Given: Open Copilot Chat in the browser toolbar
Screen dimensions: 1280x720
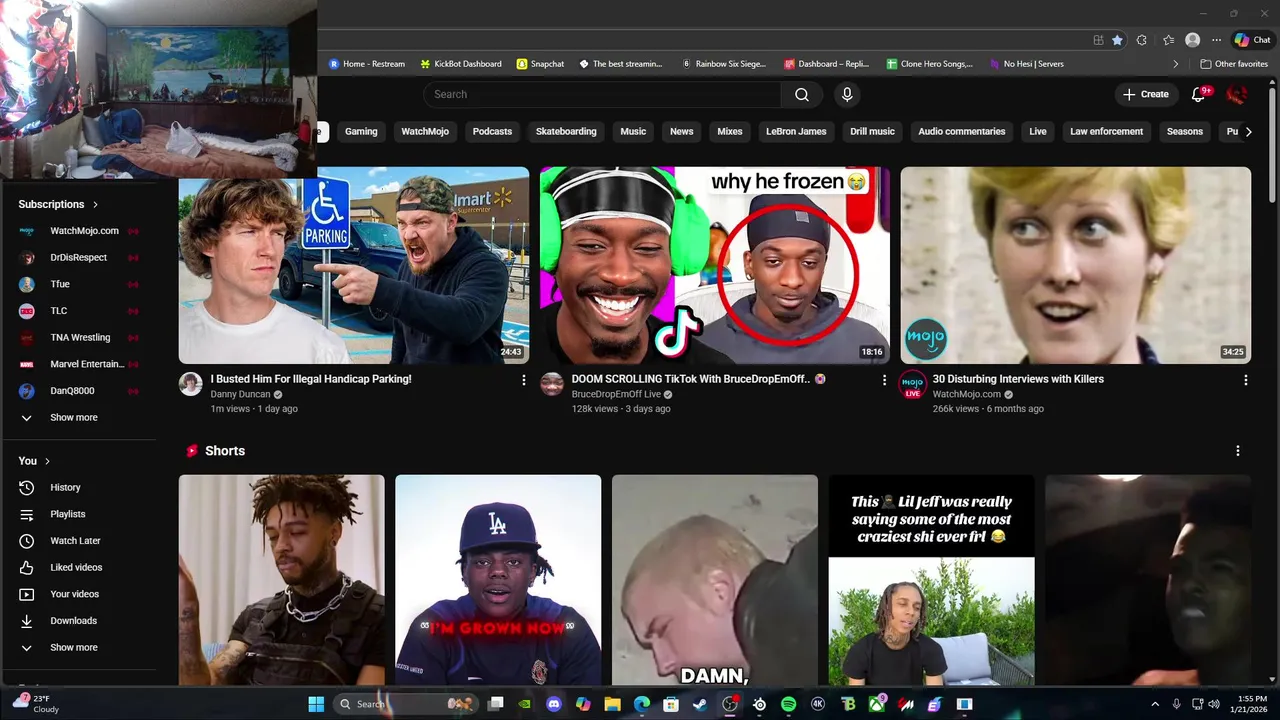Looking at the screenshot, I should 1252,40.
